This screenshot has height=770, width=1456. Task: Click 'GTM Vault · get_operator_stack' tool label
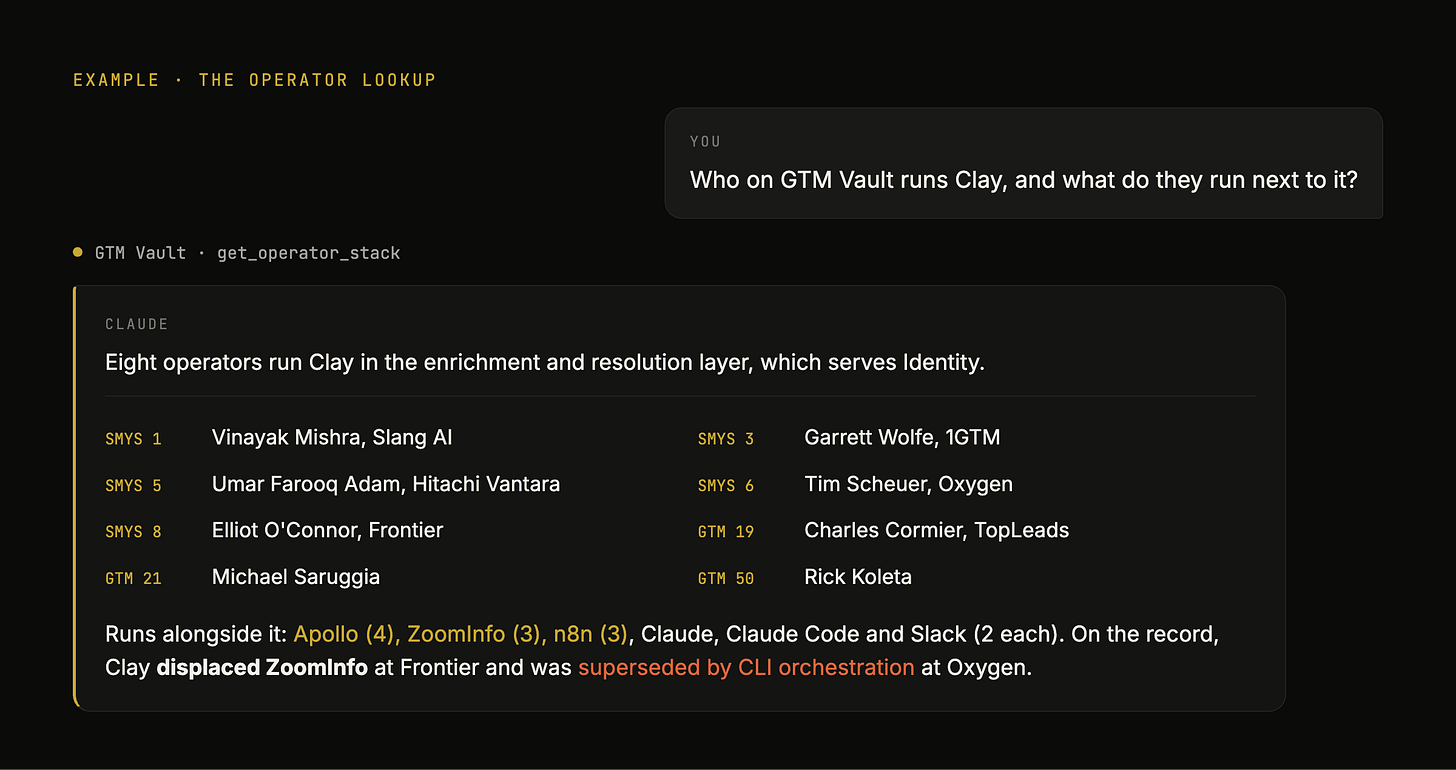248,253
